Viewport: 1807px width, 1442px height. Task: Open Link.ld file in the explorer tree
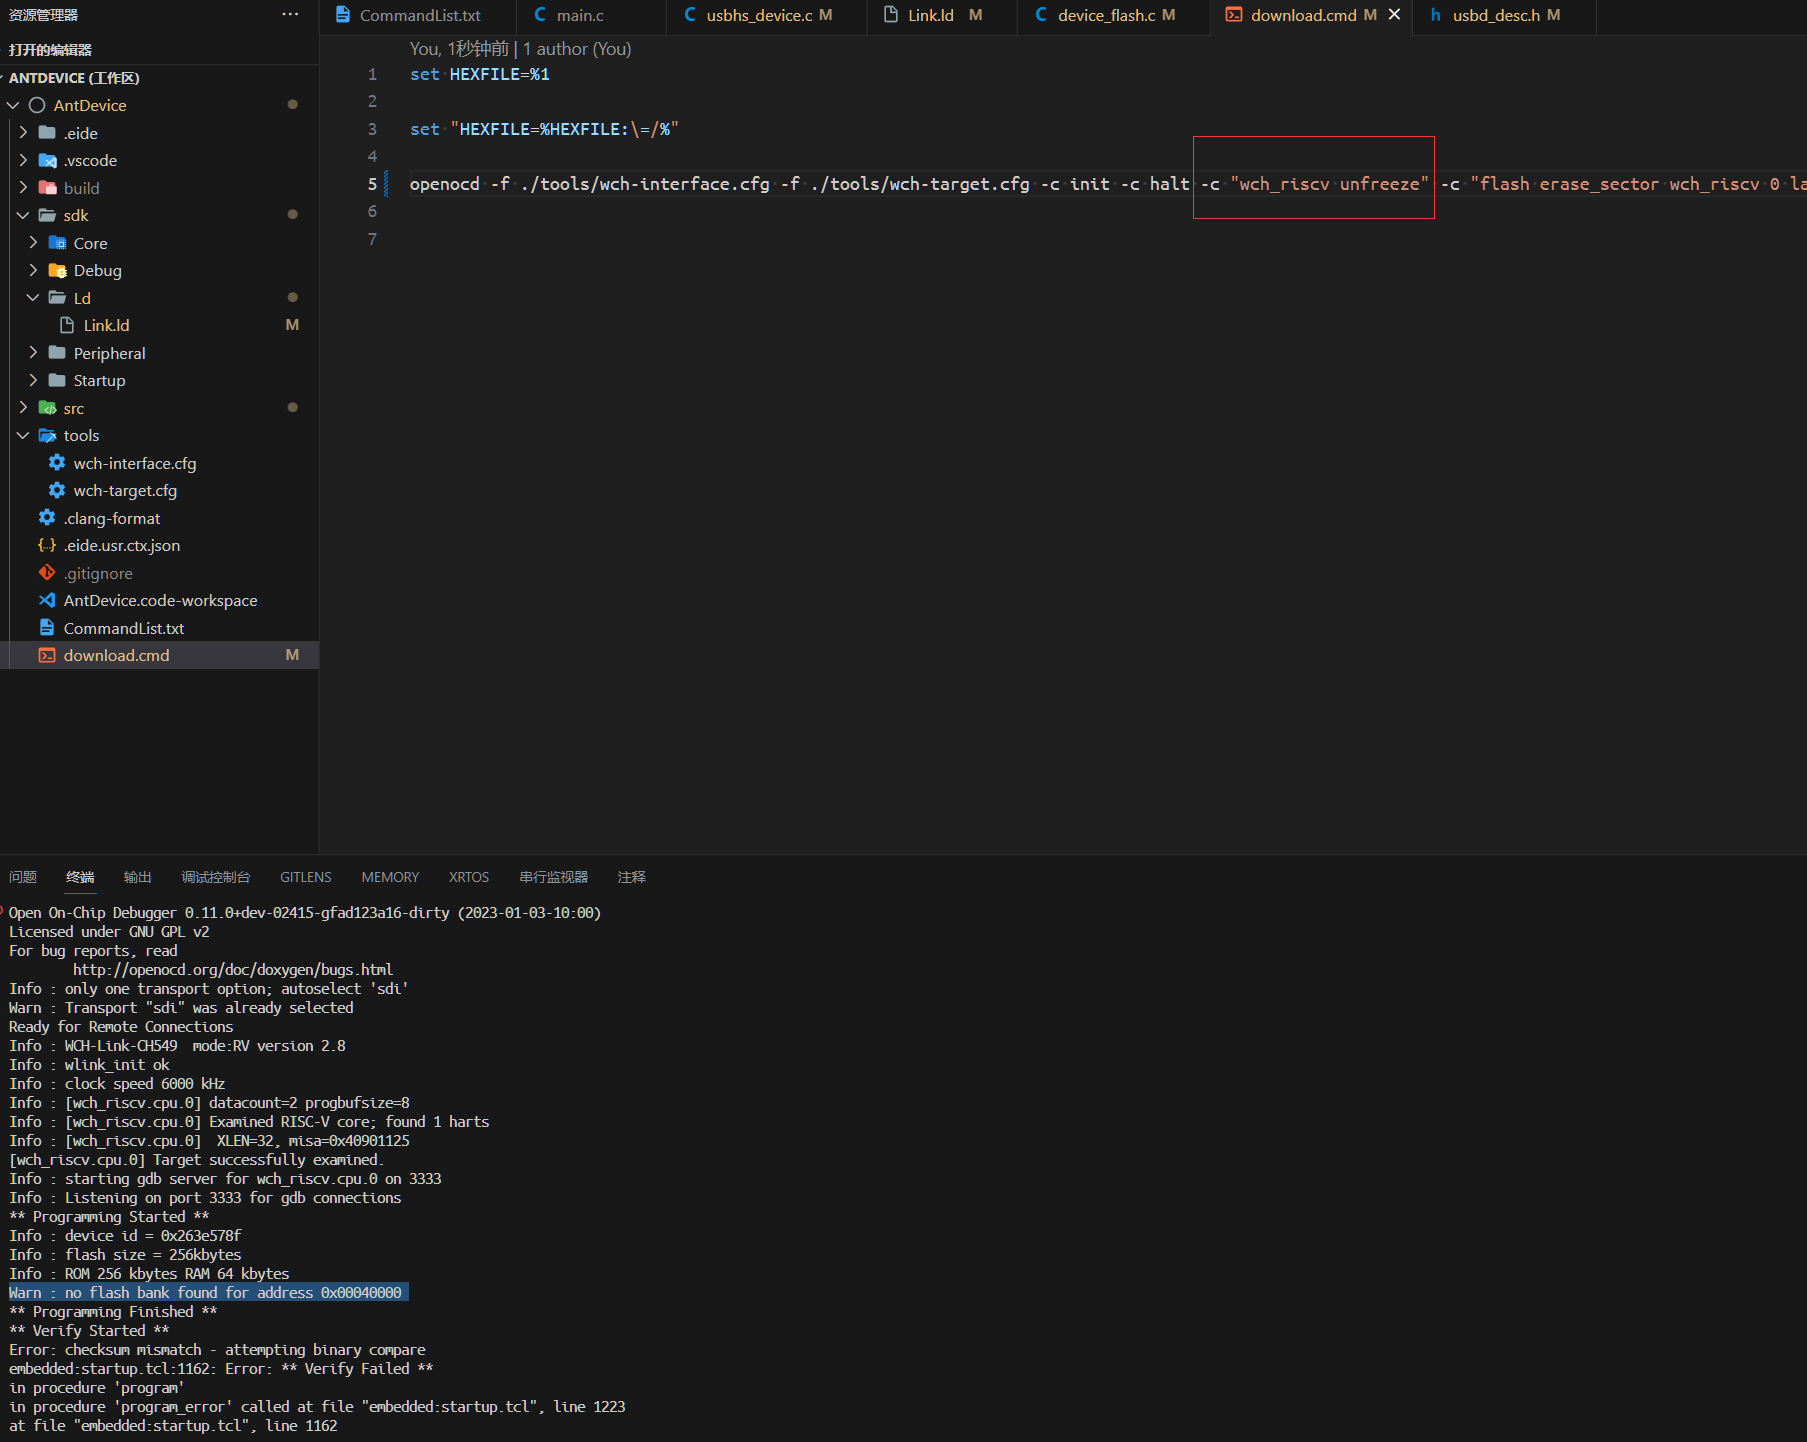point(106,325)
